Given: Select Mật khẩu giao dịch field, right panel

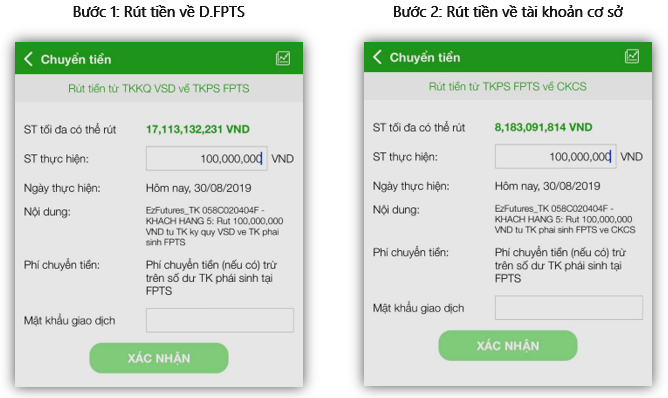Looking at the screenshot, I should (x=569, y=308).
